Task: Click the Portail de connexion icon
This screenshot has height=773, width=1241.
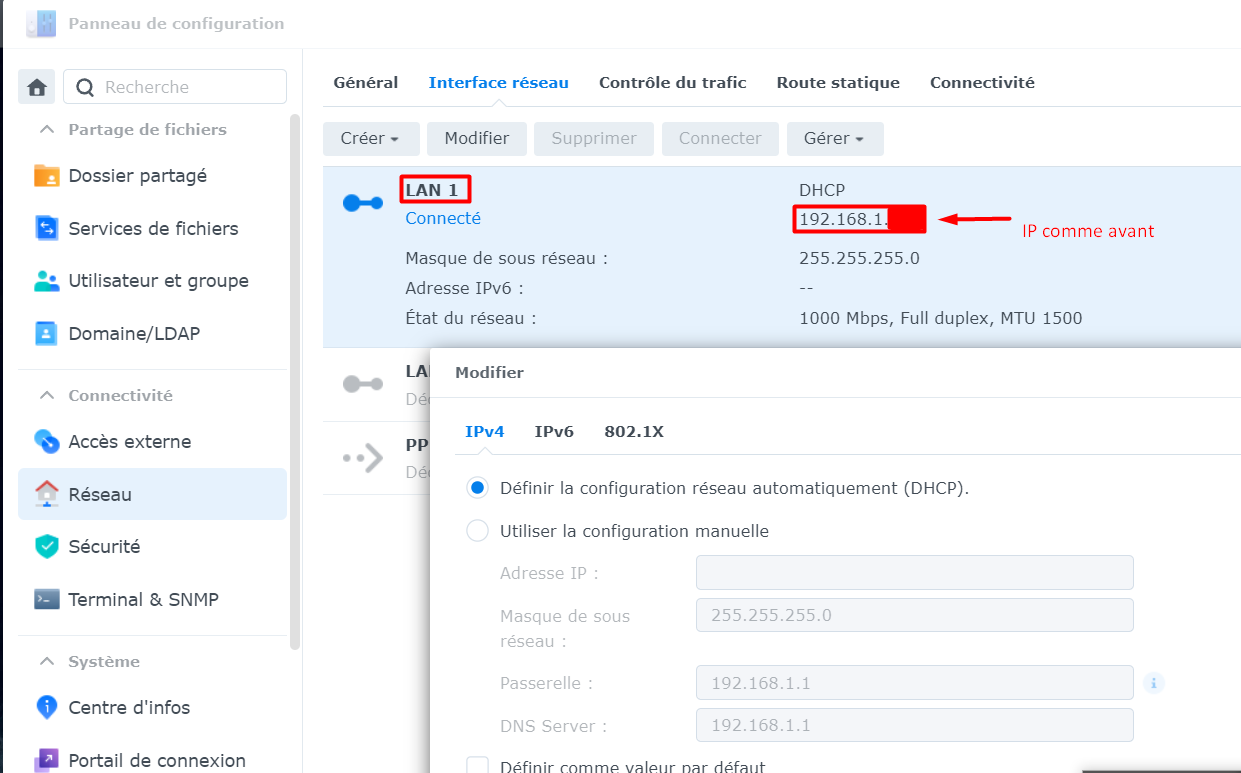Action: point(47,760)
